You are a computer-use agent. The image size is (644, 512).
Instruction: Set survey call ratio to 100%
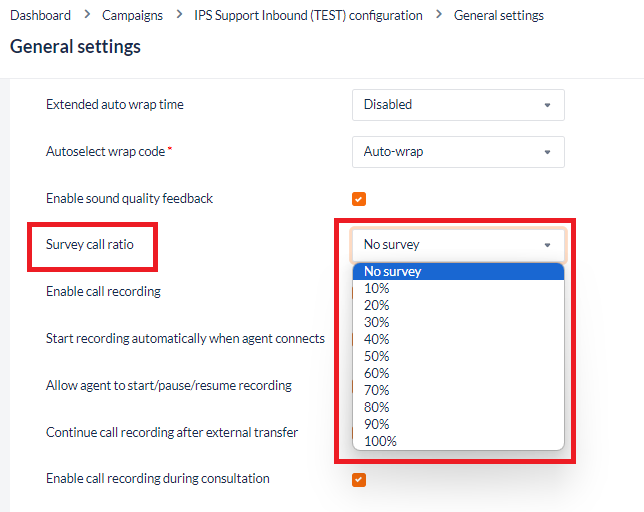[x=380, y=441]
